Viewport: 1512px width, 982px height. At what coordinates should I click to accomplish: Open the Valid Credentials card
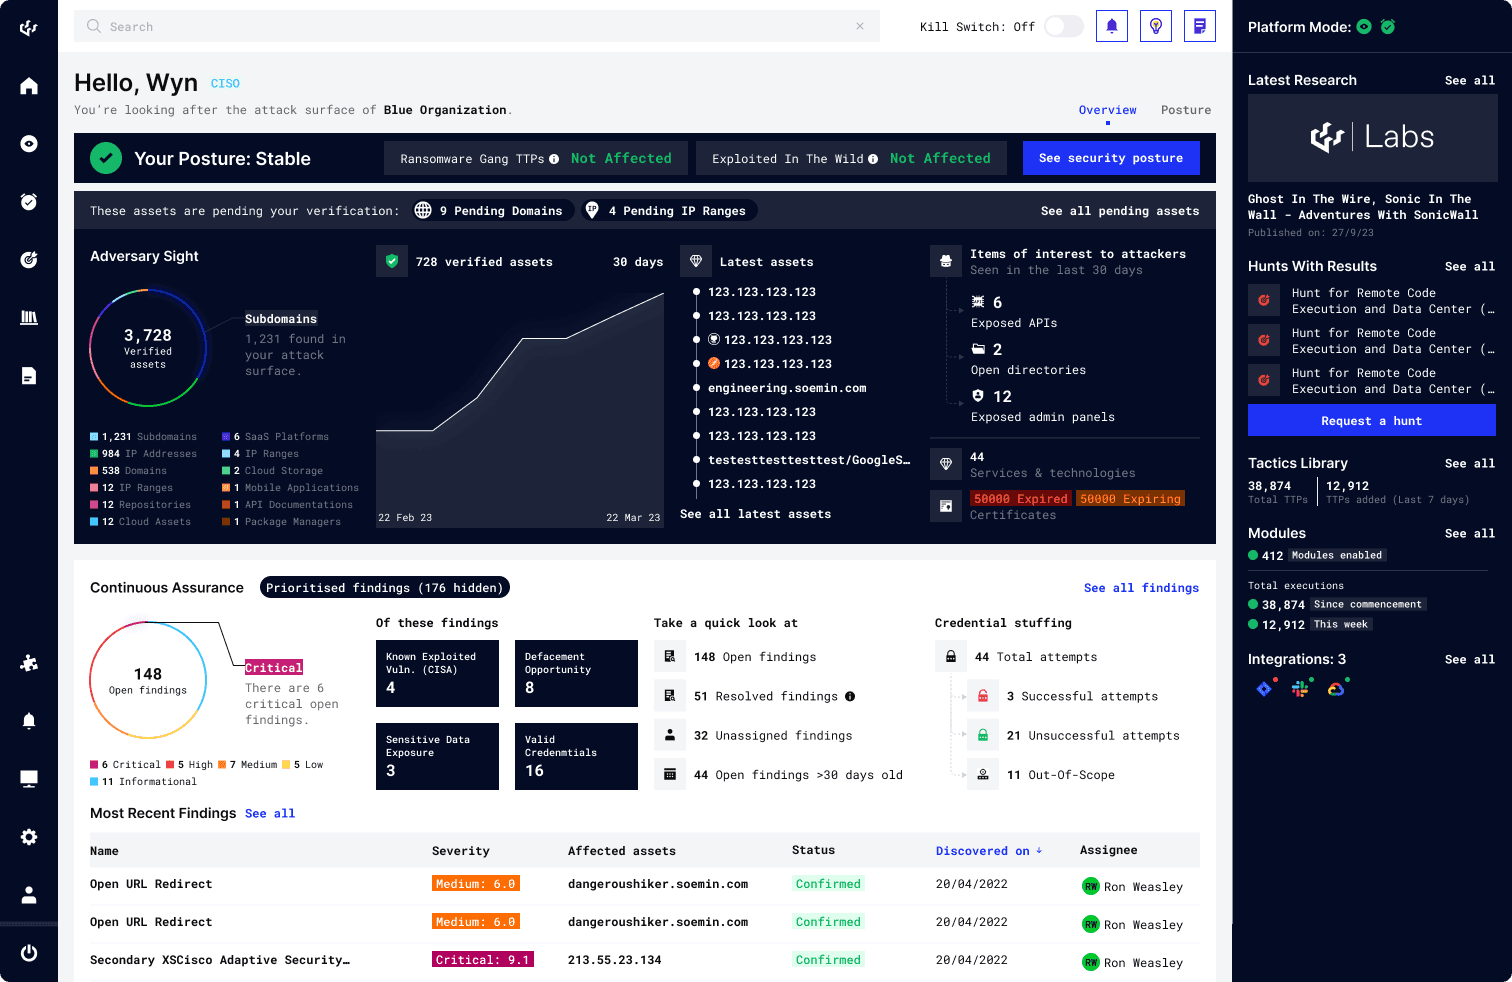click(576, 756)
